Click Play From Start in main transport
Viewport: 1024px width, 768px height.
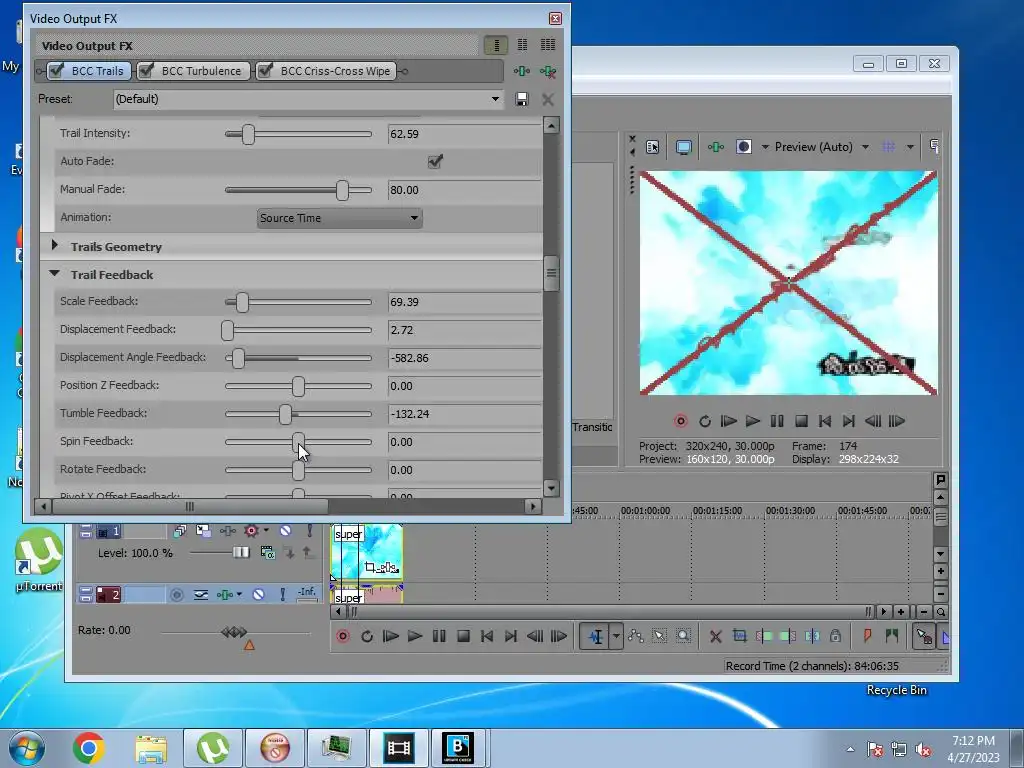click(391, 636)
